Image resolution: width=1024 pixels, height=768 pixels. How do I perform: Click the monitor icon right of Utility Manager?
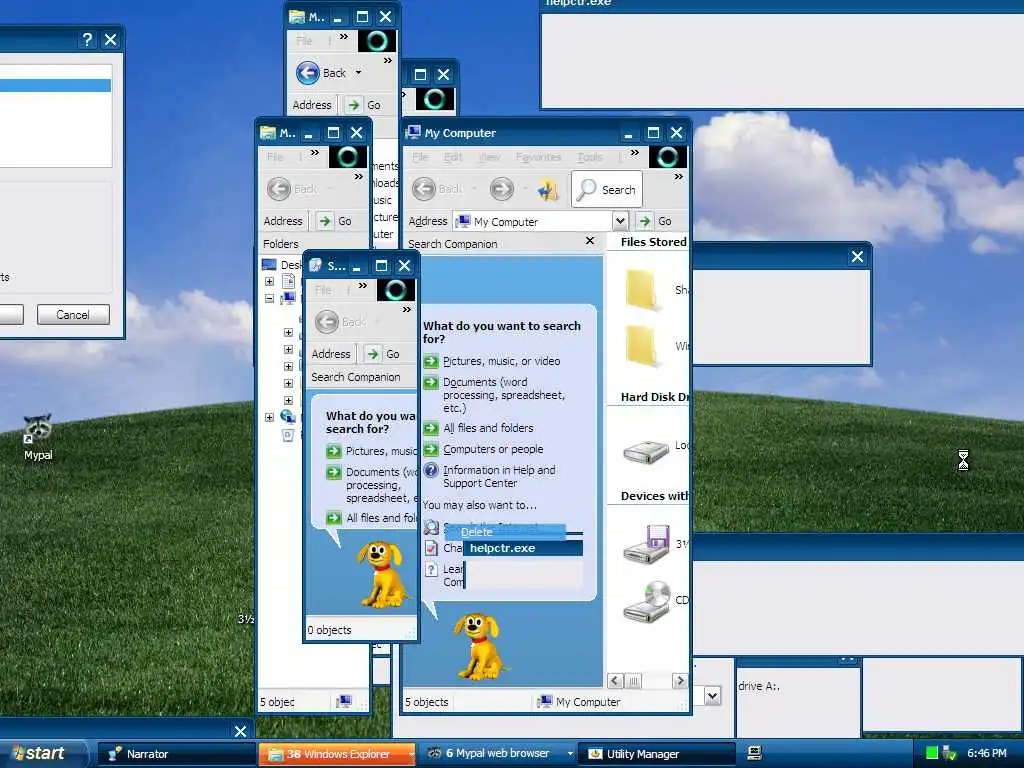[x=754, y=753]
